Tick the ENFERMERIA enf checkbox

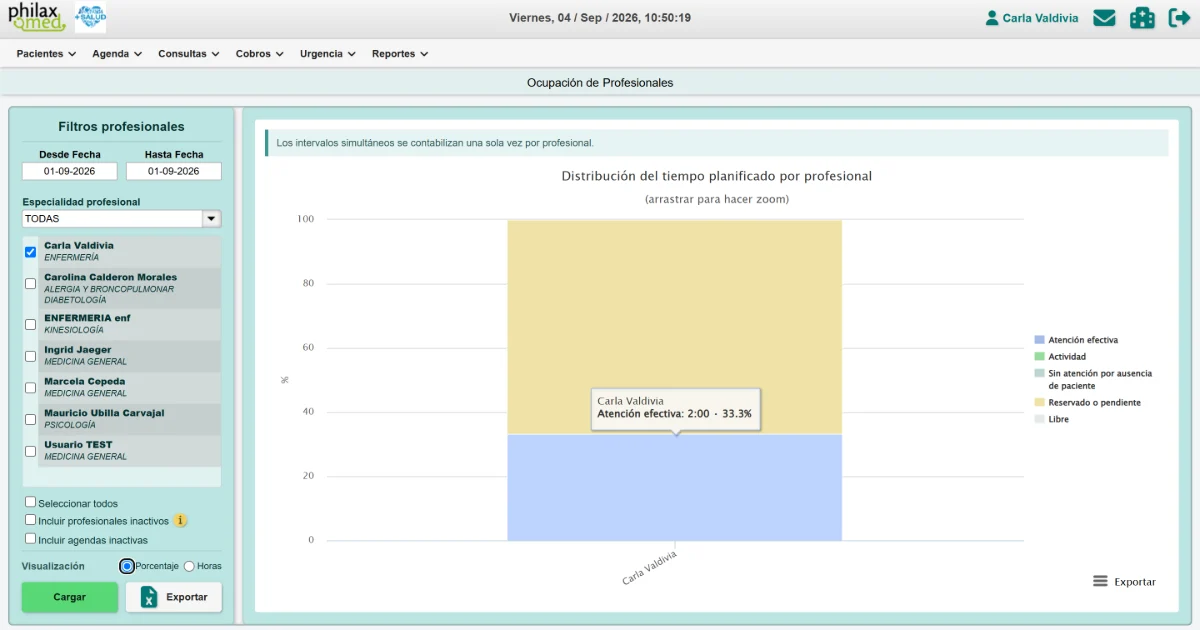pyautogui.click(x=30, y=324)
